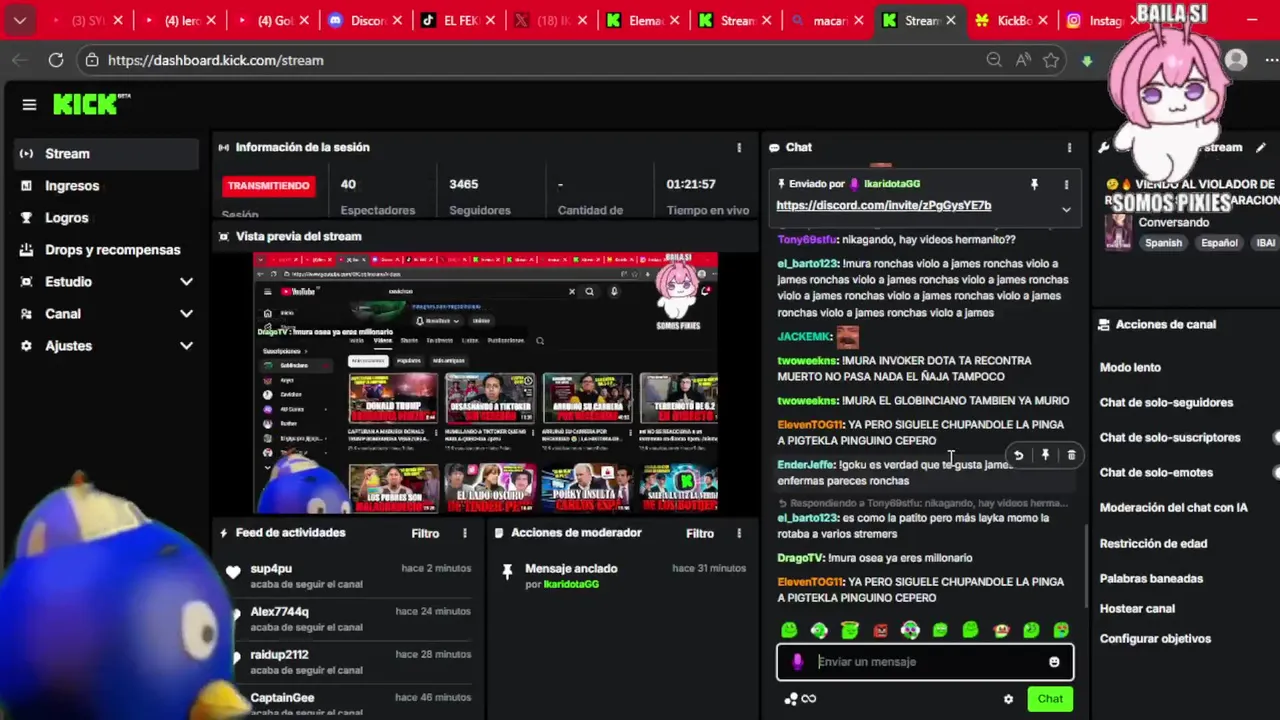Open the discord.com invite link
The height and width of the screenshot is (720, 1280).
pyautogui.click(x=883, y=205)
